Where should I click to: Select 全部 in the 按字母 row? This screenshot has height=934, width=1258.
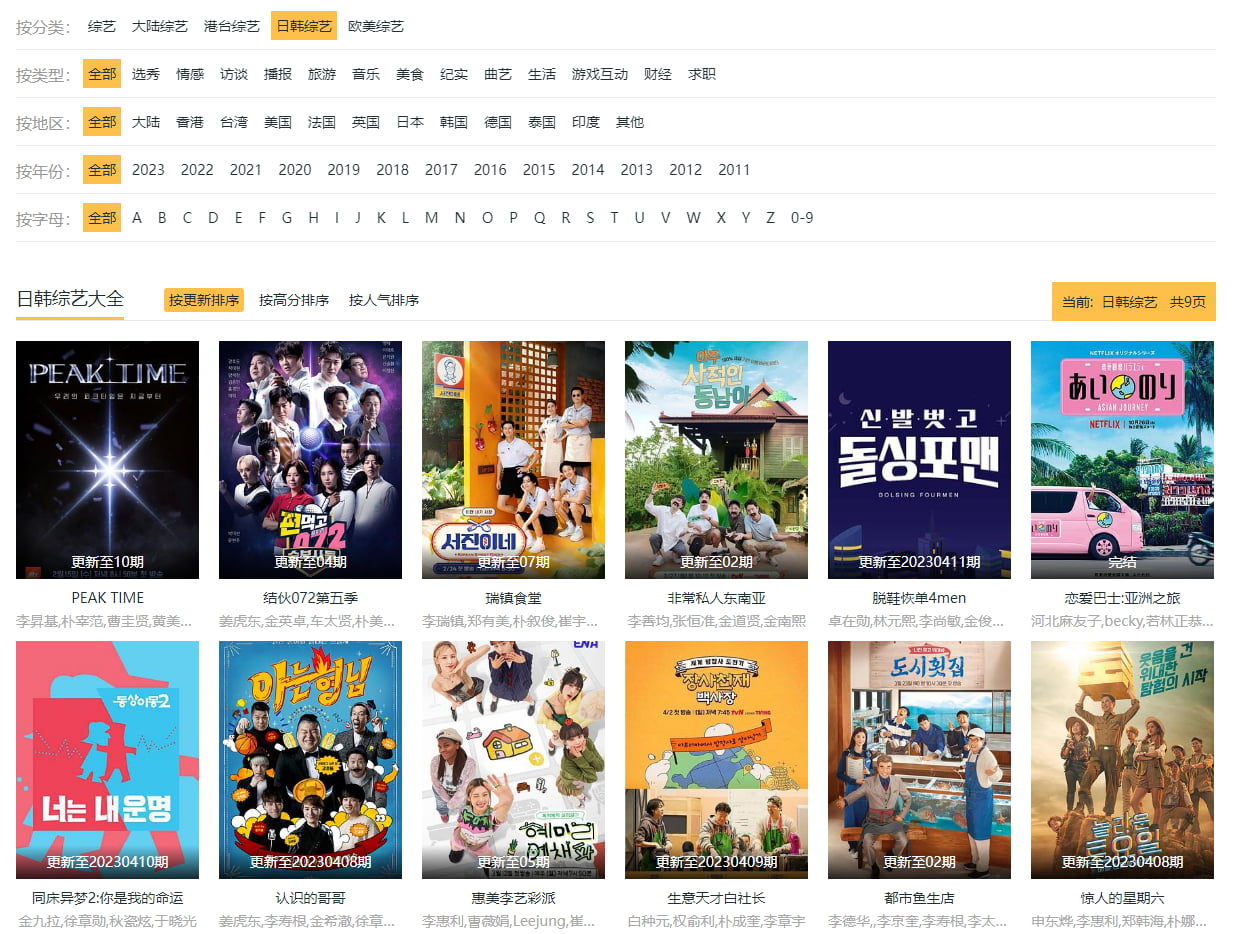(102, 218)
